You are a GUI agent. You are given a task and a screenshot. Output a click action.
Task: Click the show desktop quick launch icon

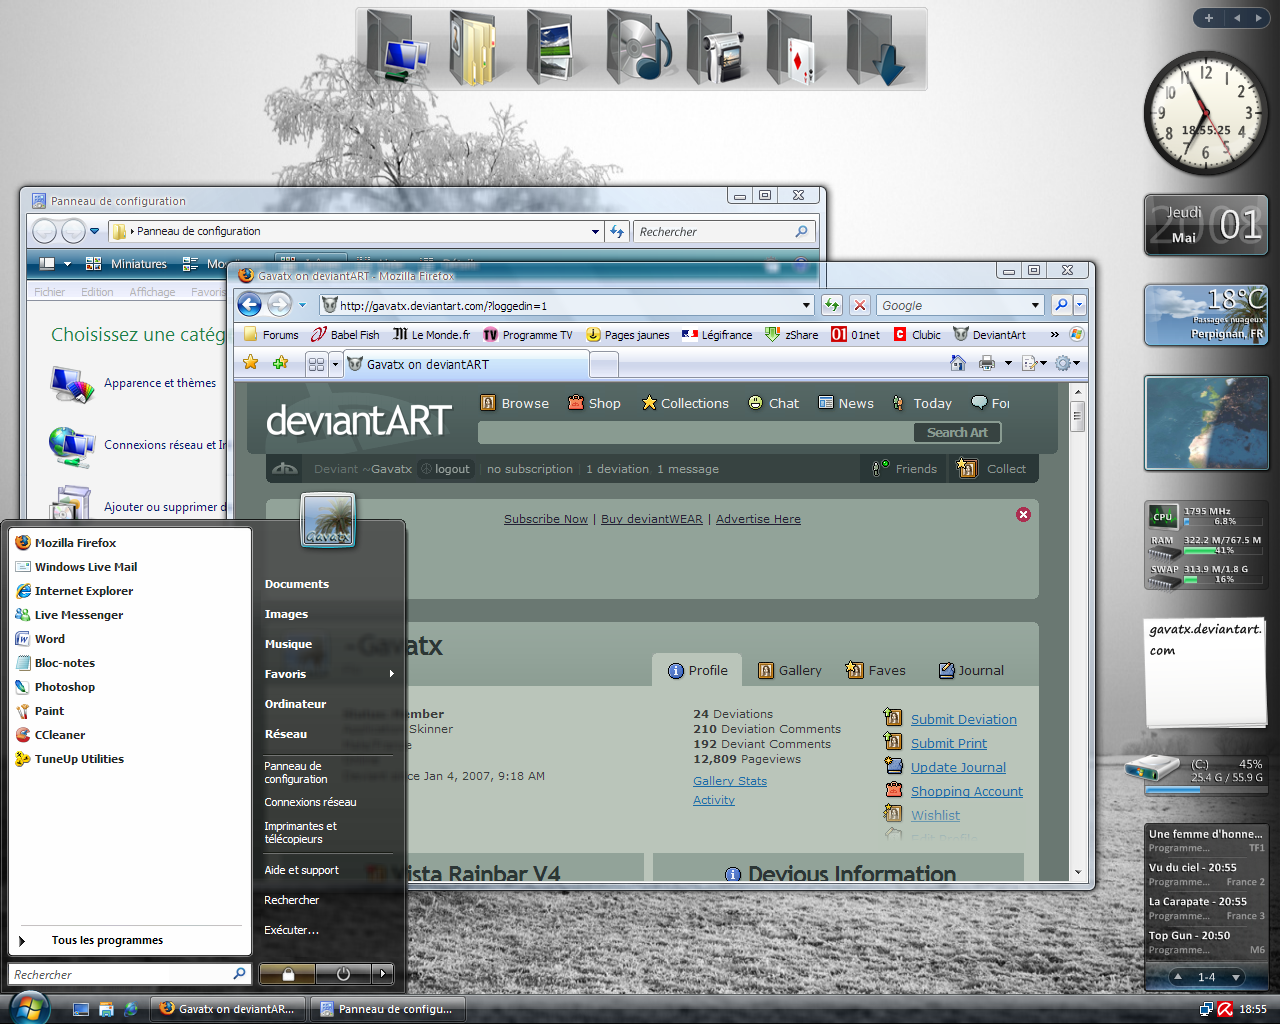(82, 1010)
